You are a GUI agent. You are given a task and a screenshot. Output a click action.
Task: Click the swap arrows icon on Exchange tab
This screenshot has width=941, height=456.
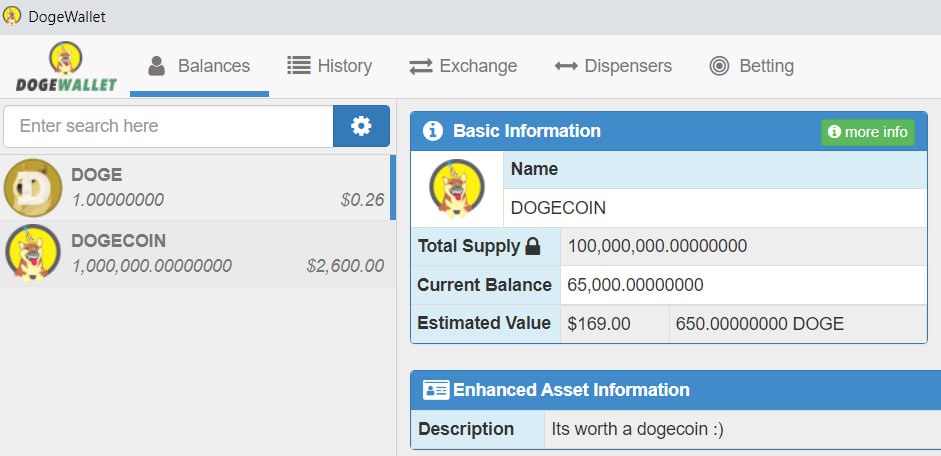click(421, 66)
